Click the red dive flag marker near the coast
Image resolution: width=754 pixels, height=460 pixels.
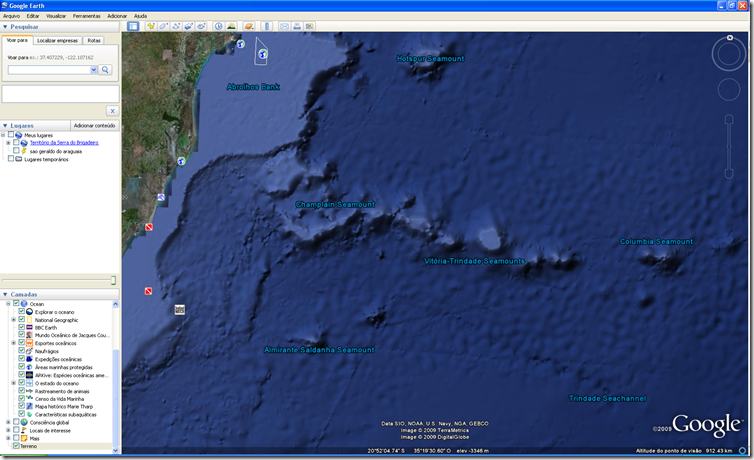[x=149, y=227]
